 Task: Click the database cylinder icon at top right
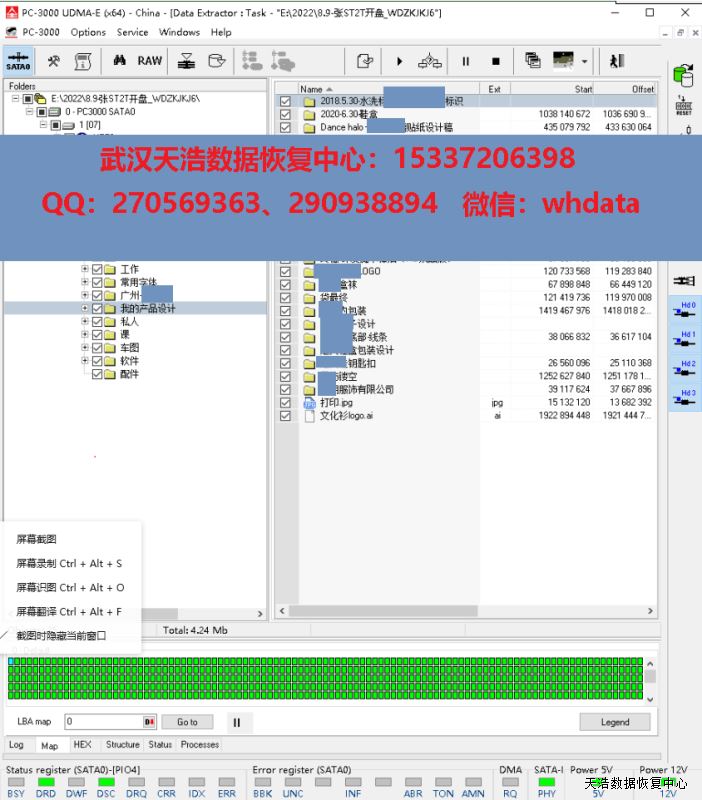point(684,75)
